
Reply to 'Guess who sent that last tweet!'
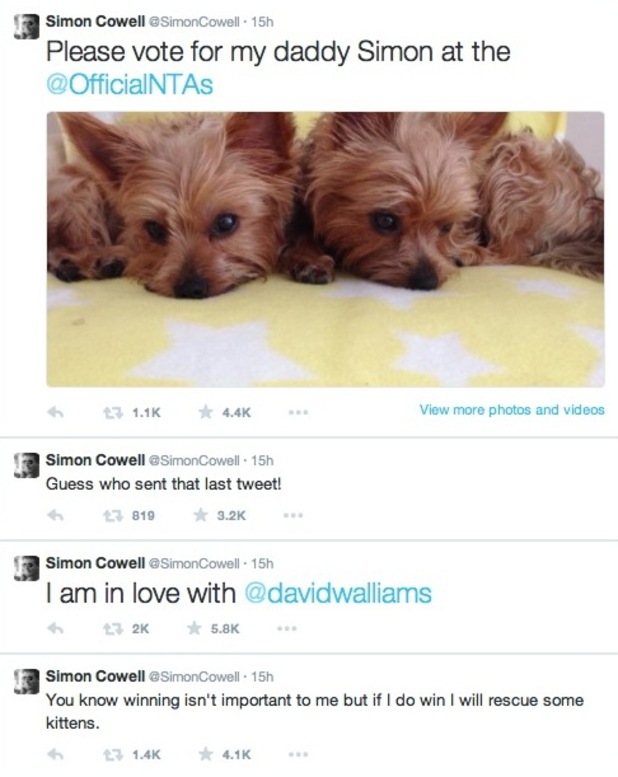55,515
